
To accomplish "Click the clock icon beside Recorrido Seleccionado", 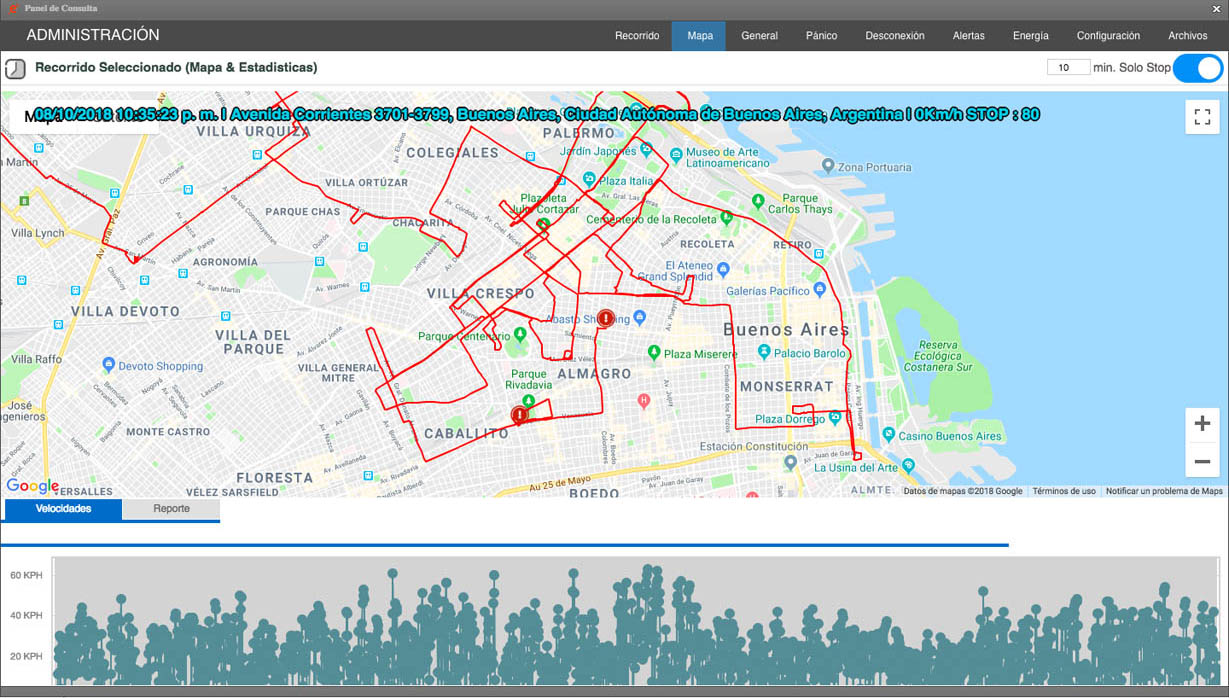I will coord(15,68).
